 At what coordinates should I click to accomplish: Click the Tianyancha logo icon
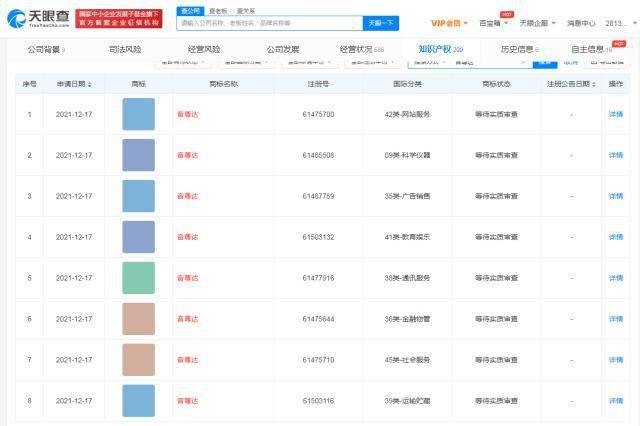click(x=17, y=19)
